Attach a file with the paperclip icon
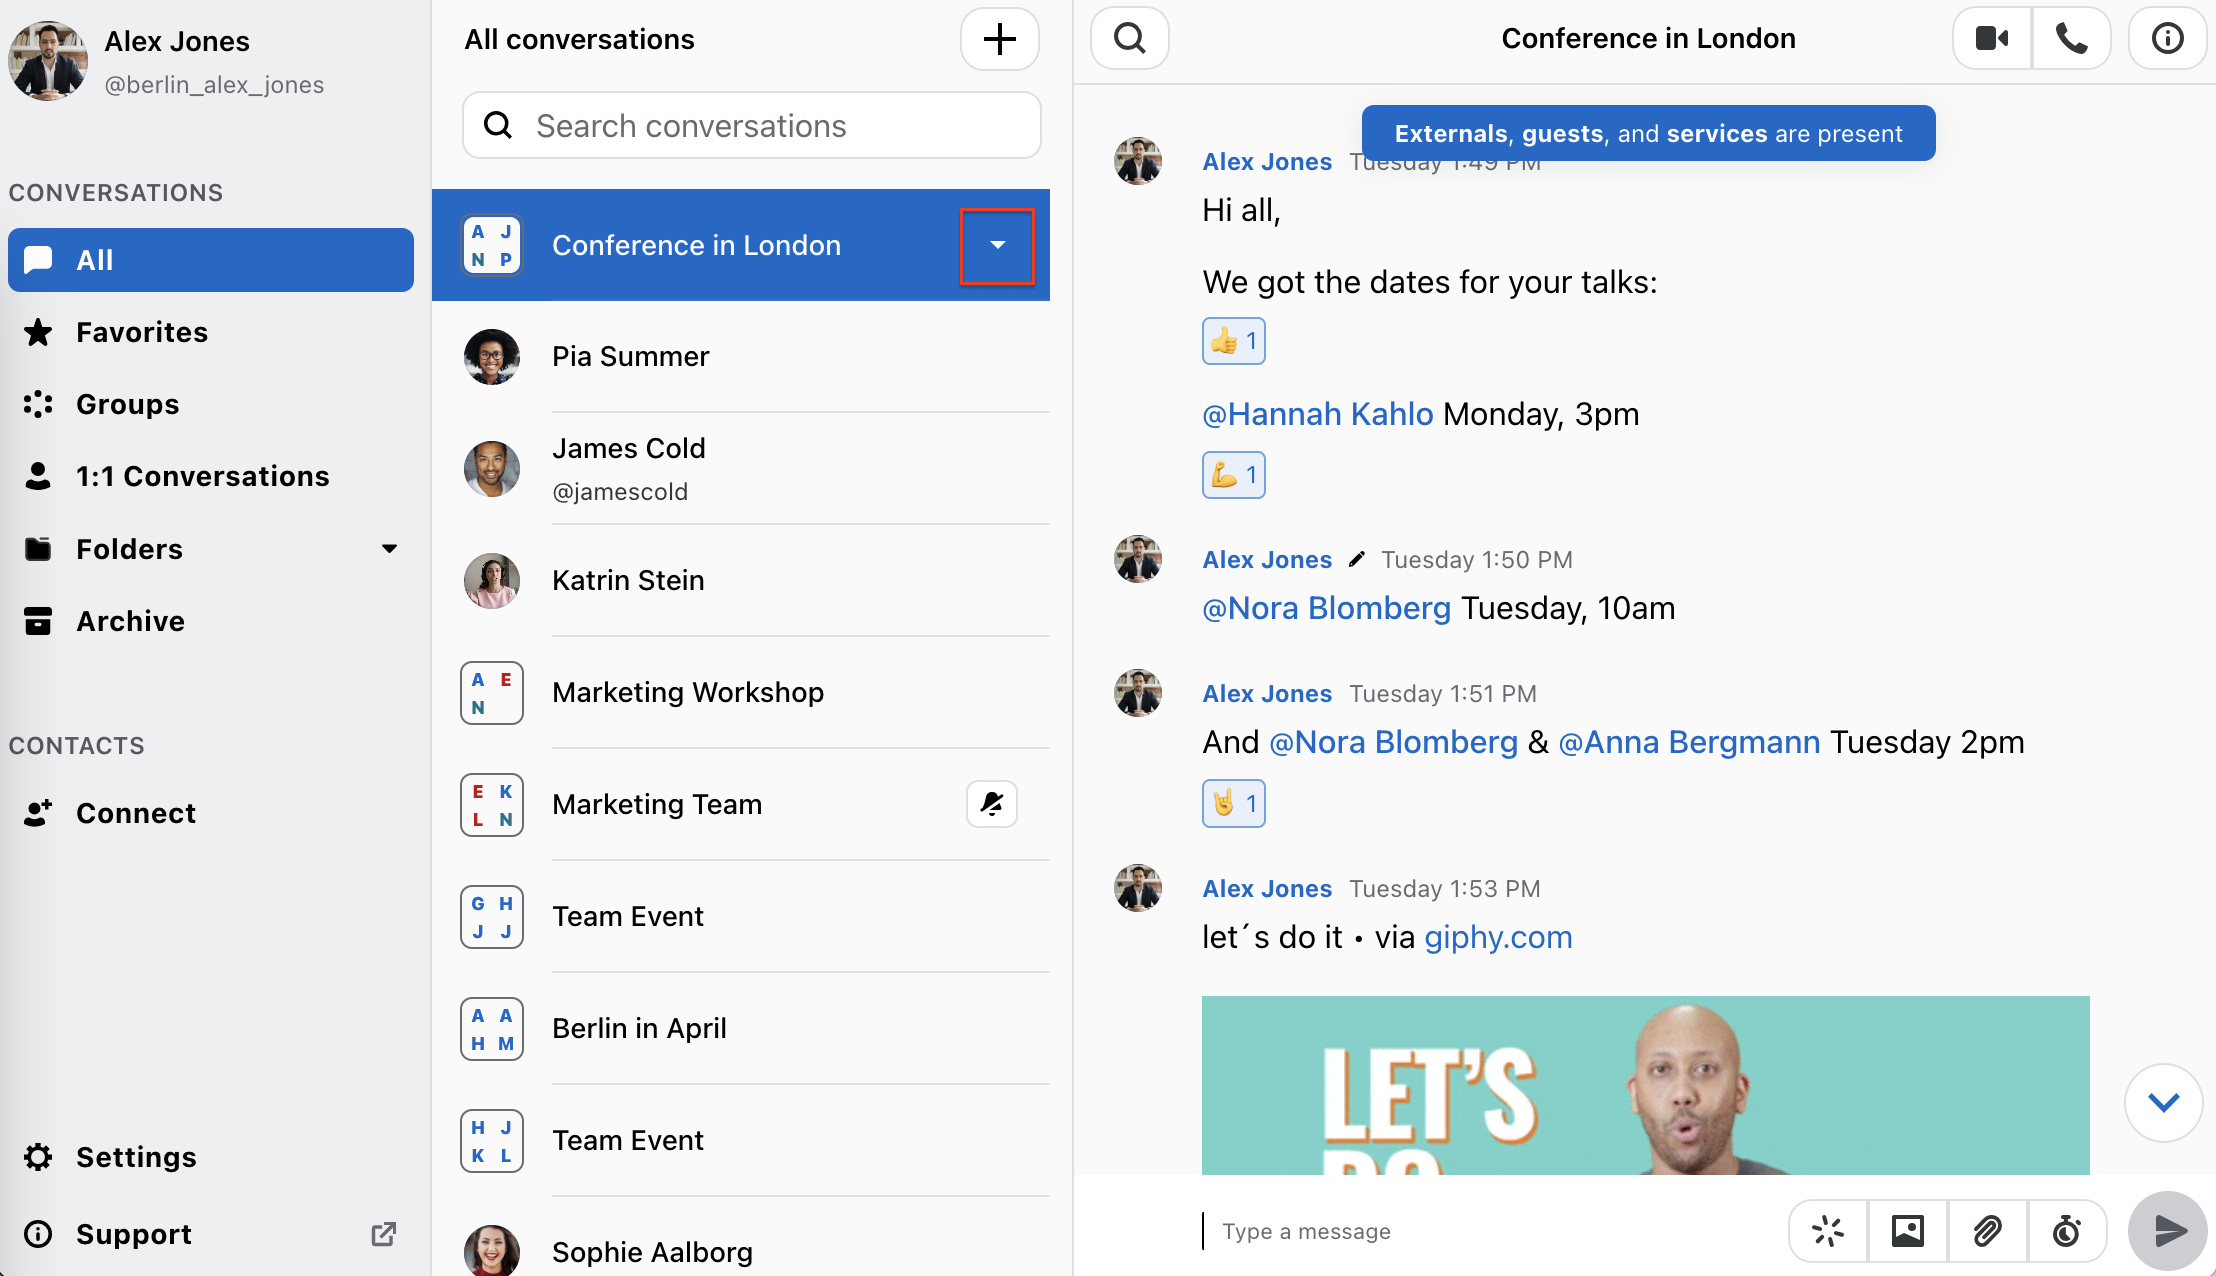2216x1276 pixels. 1987,1231
